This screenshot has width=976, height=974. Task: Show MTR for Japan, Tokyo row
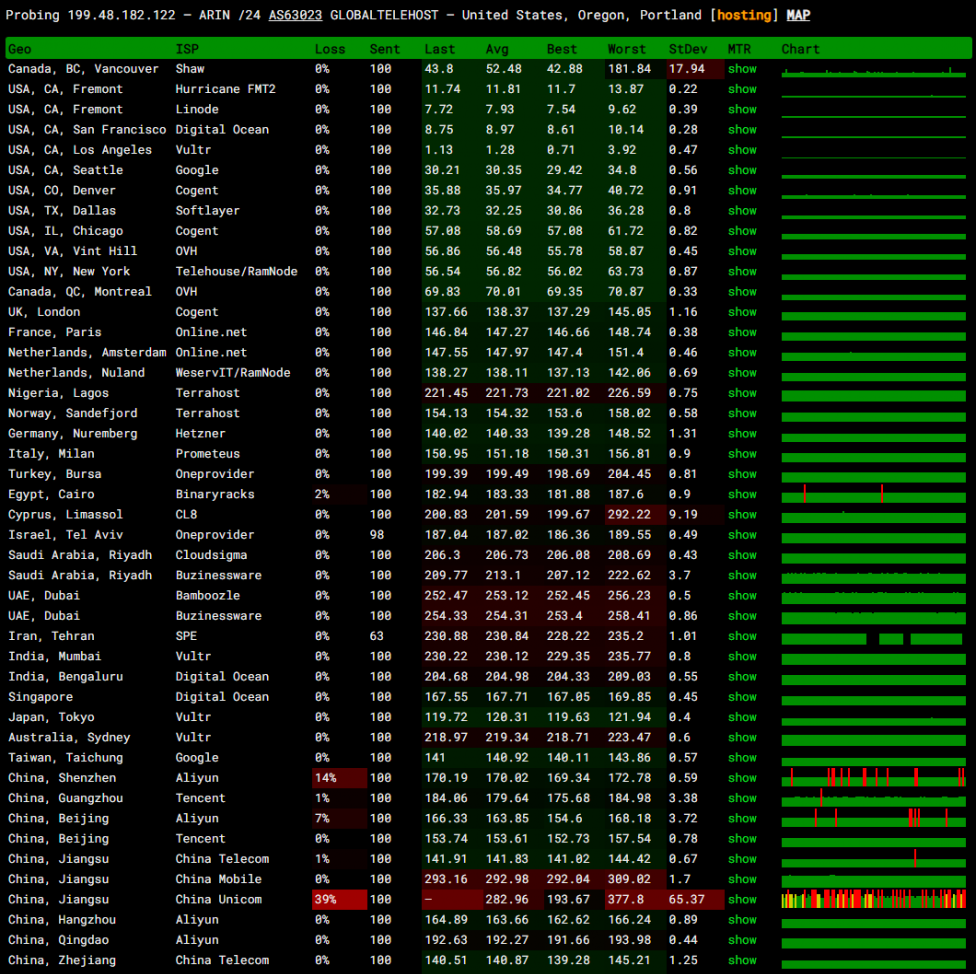tap(742, 718)
